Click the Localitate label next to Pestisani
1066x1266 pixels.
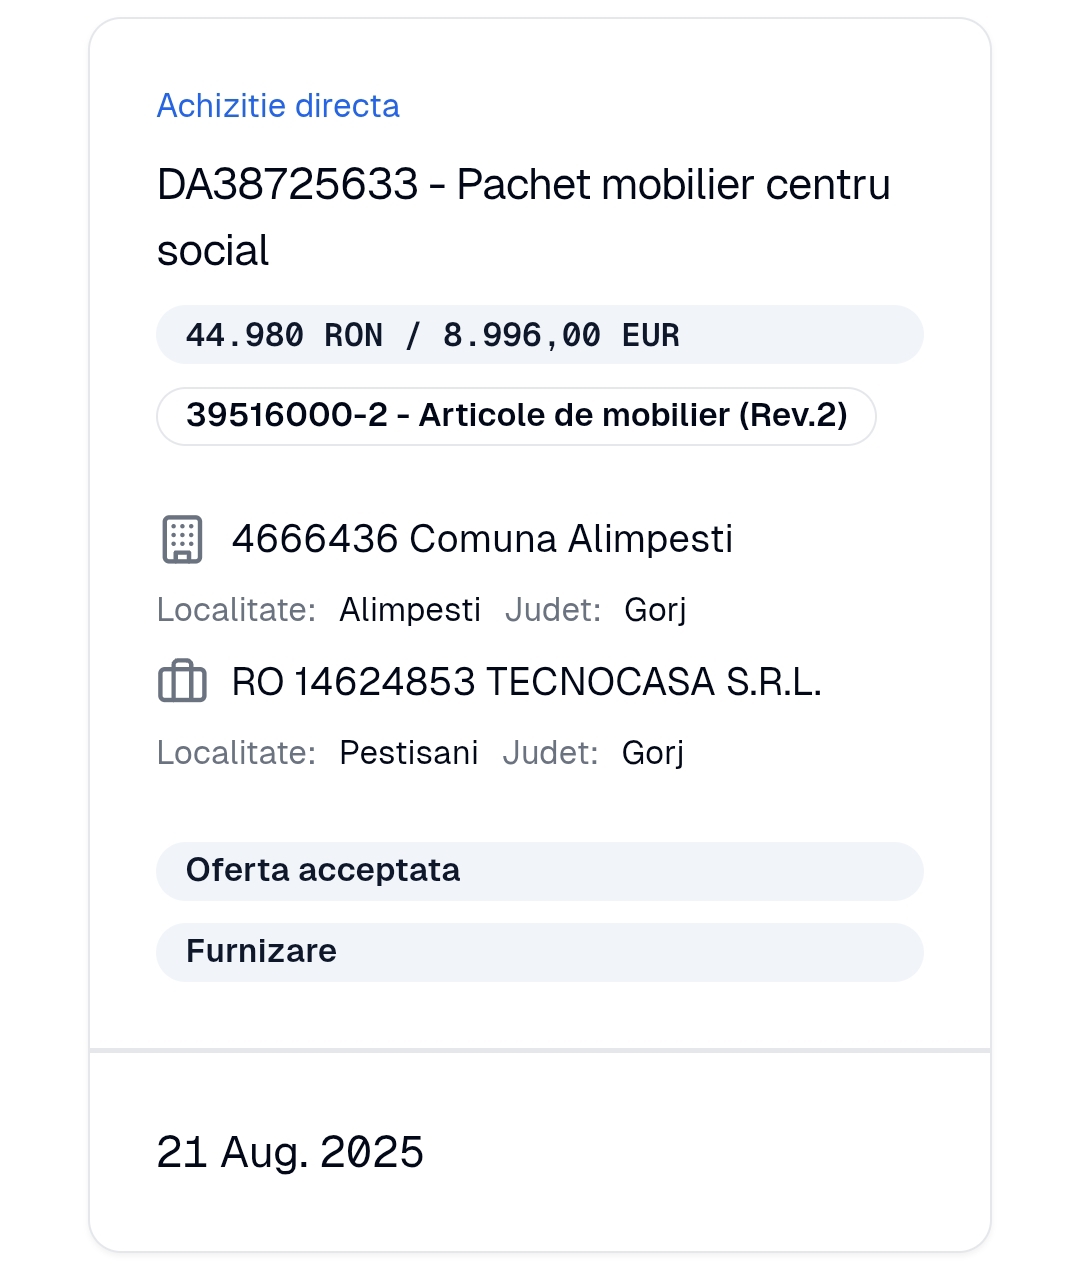click(236, 753)
